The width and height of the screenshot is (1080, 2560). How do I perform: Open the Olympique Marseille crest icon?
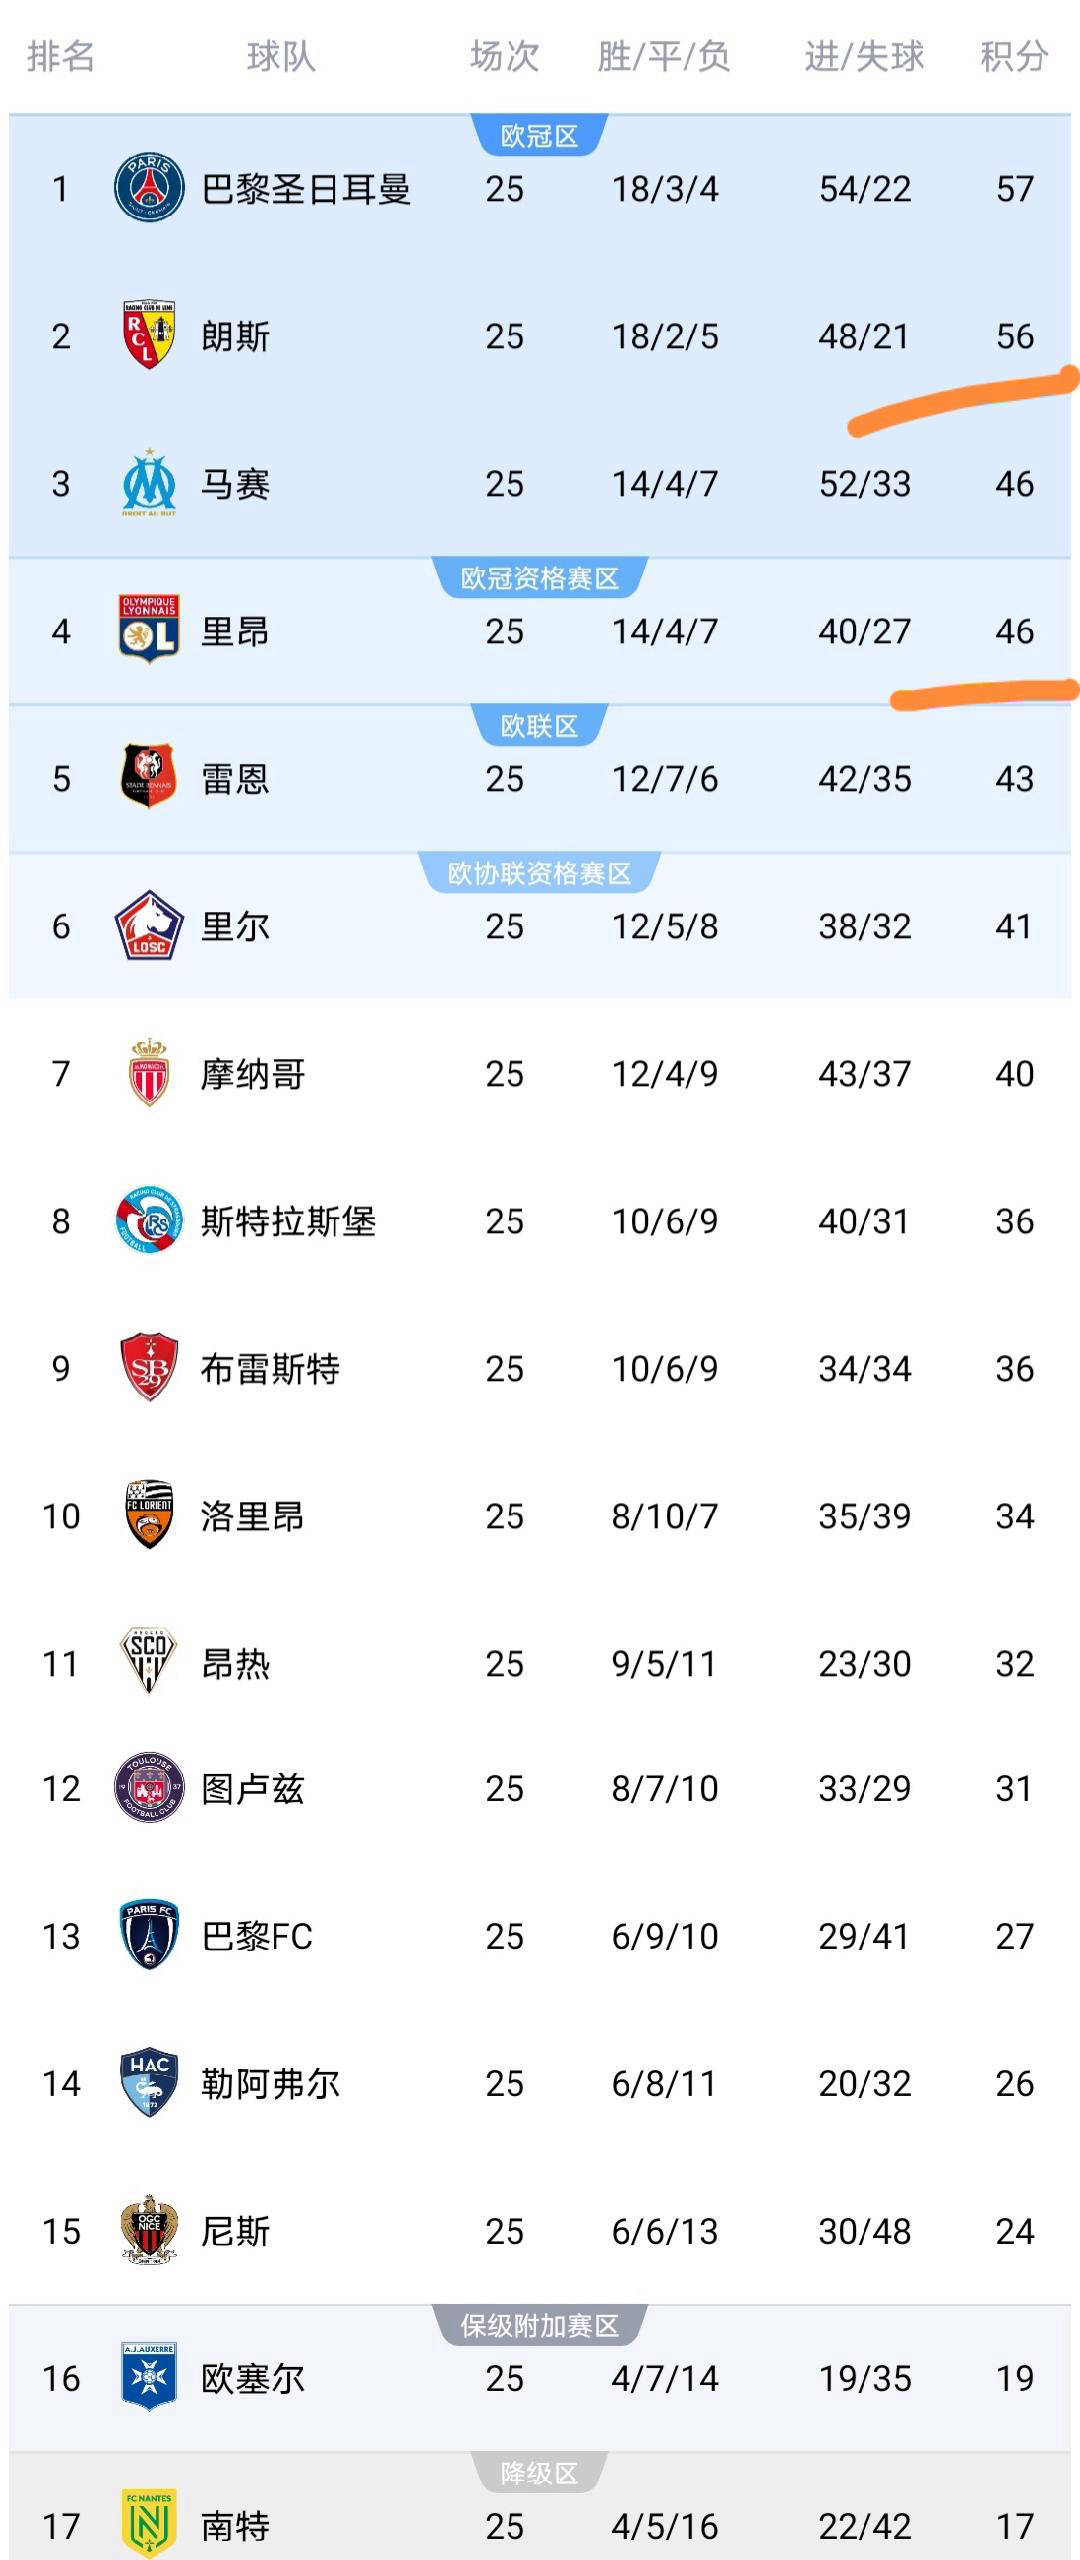(x=149, y=483)
